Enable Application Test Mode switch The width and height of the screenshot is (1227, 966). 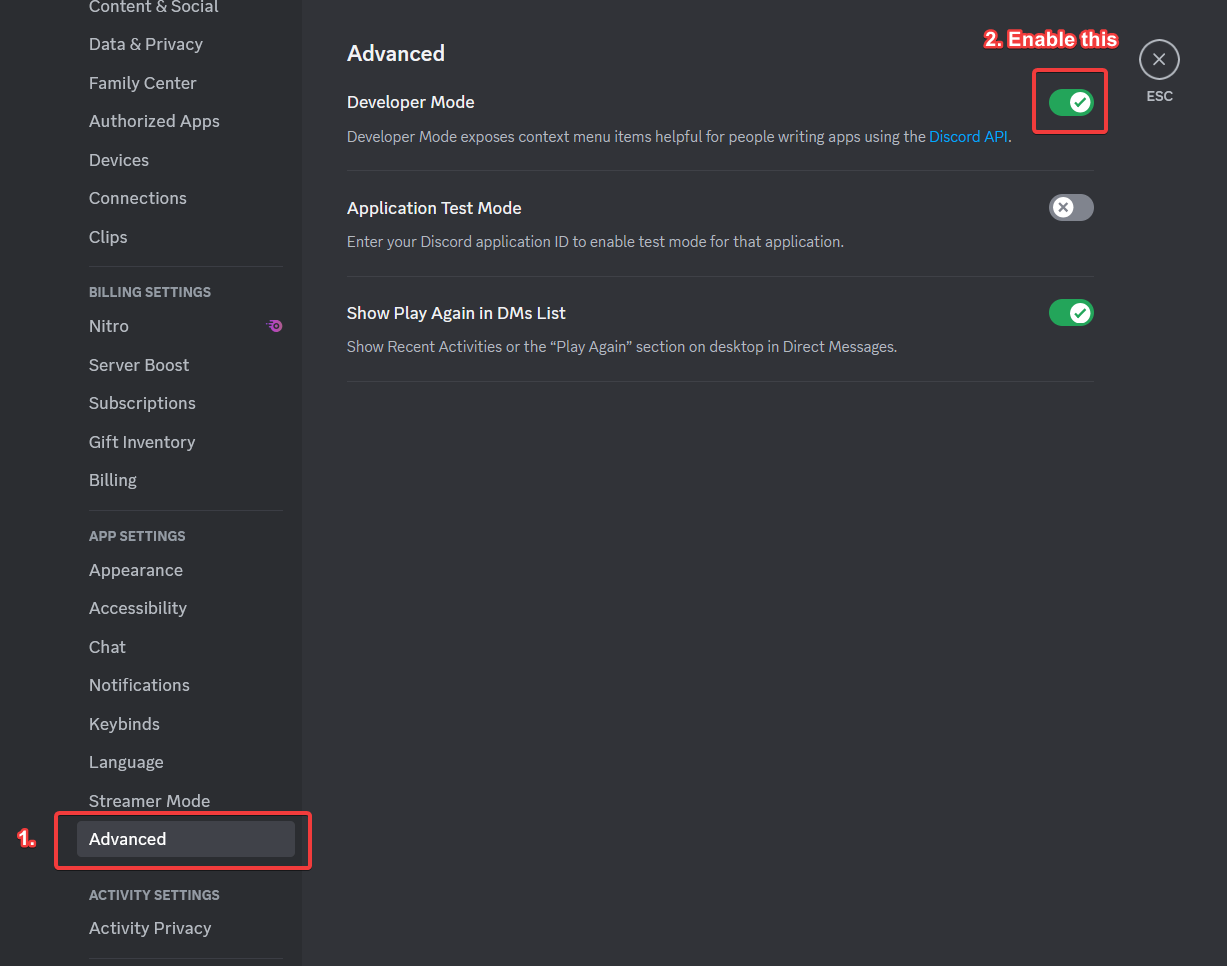pos(1071,208)
